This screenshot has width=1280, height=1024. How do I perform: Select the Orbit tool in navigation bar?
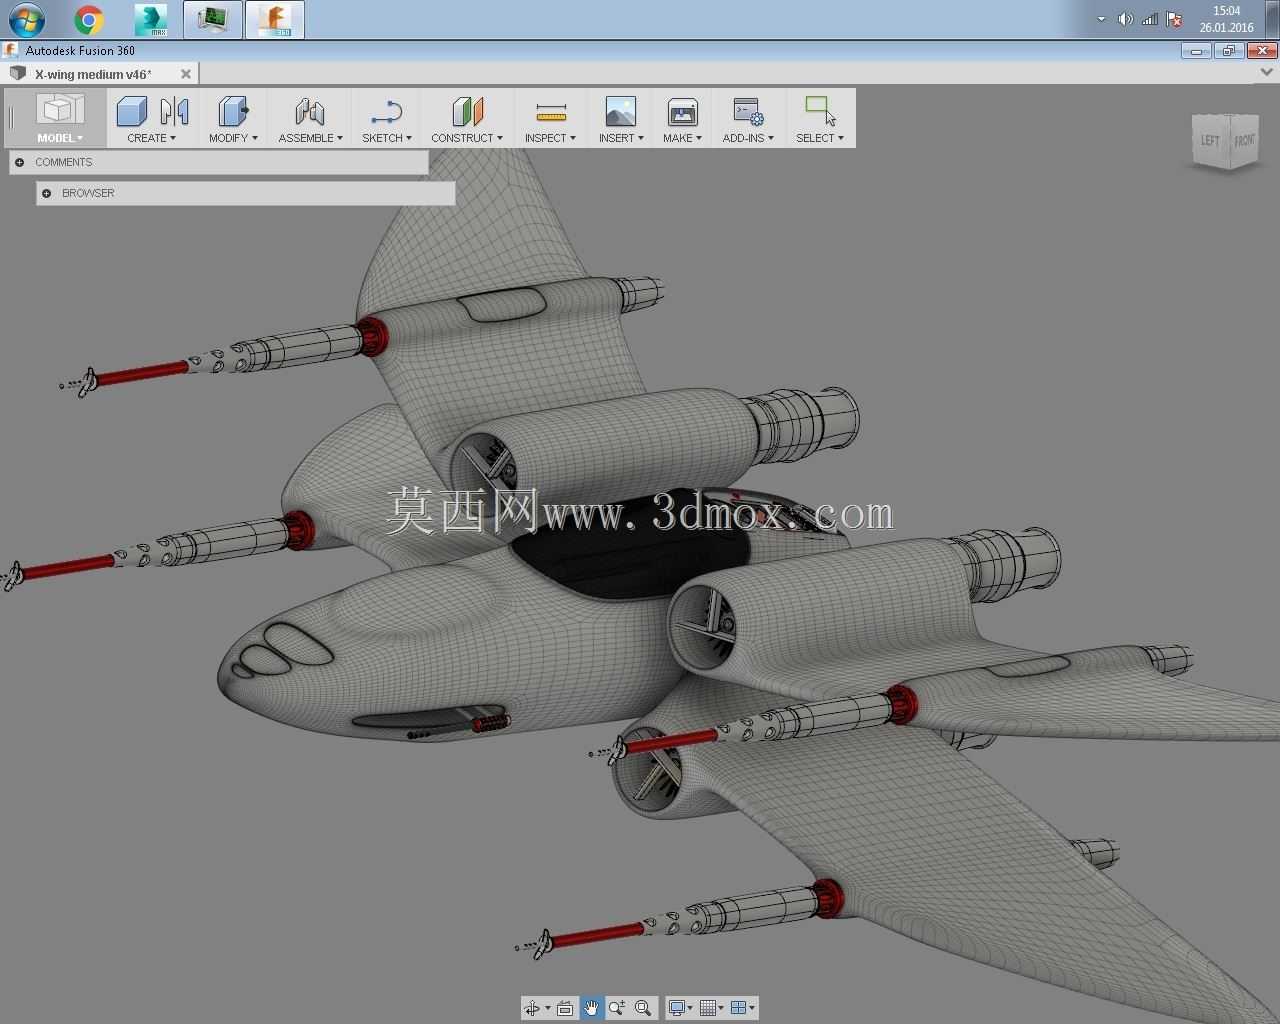coord(532,1008)
